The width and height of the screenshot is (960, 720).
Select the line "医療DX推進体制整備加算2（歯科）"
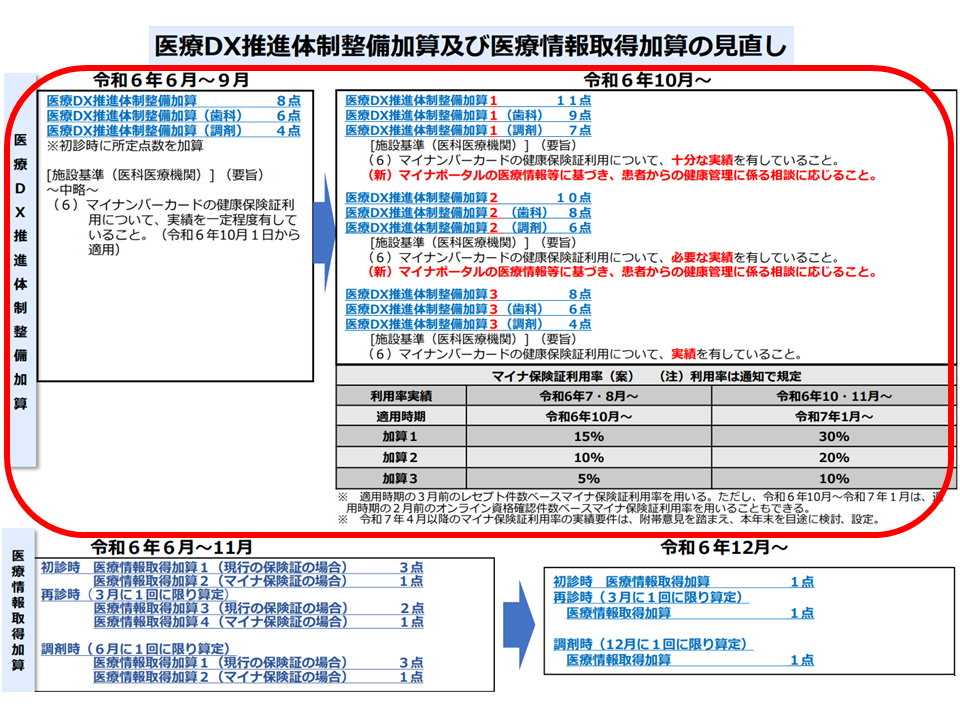pos(468,212)
